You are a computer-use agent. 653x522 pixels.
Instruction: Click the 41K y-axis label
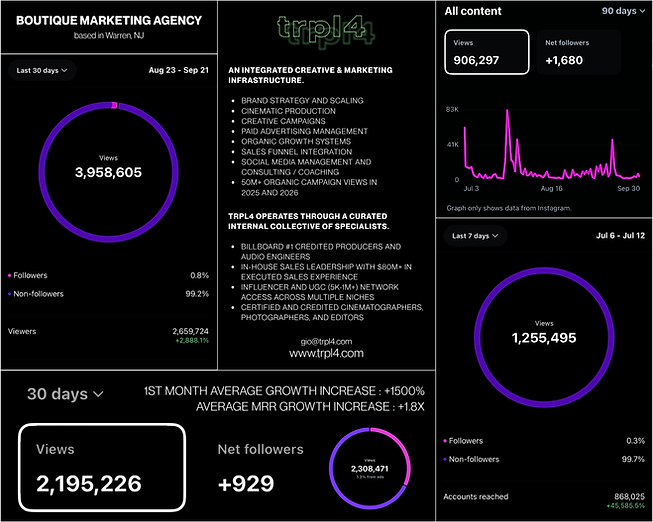tap(453, 145)
